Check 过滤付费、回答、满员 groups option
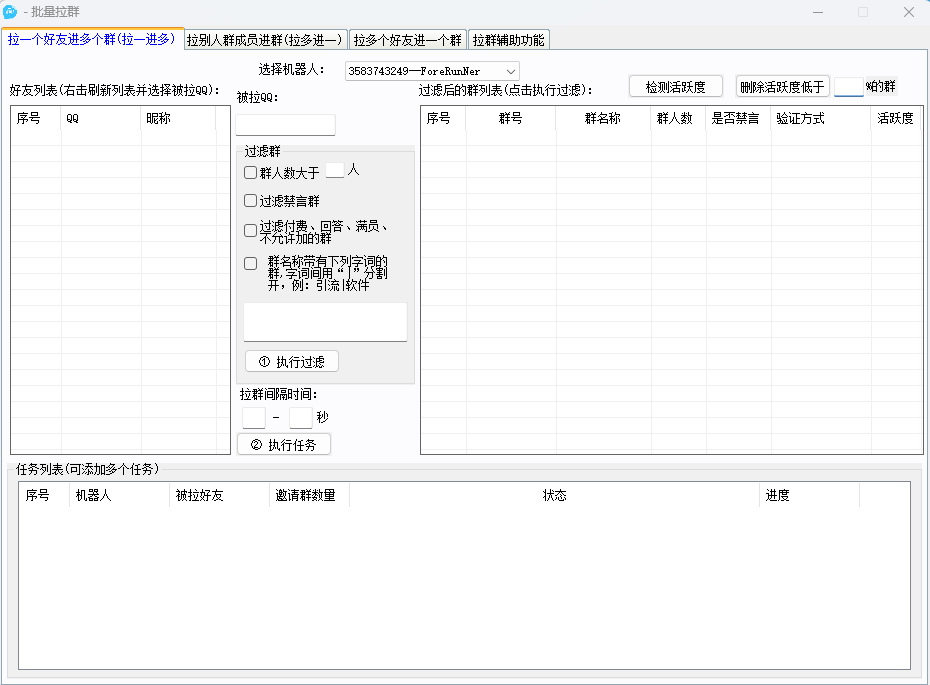The image size is (930, 685). click(251, 231)
